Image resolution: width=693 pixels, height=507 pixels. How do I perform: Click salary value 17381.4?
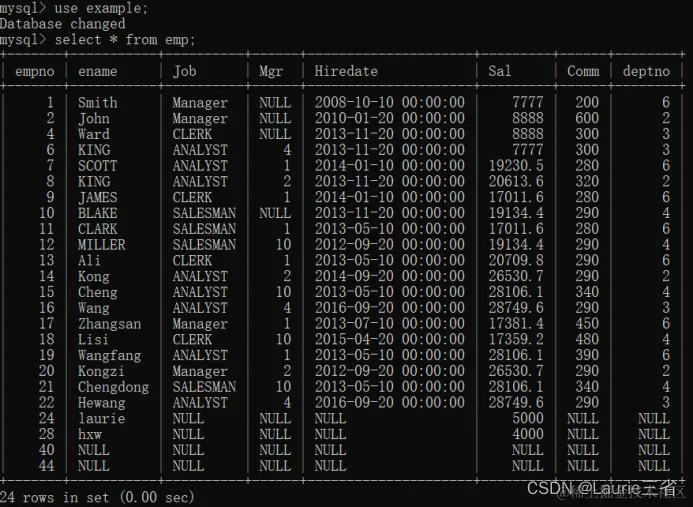tap(516, 324)
